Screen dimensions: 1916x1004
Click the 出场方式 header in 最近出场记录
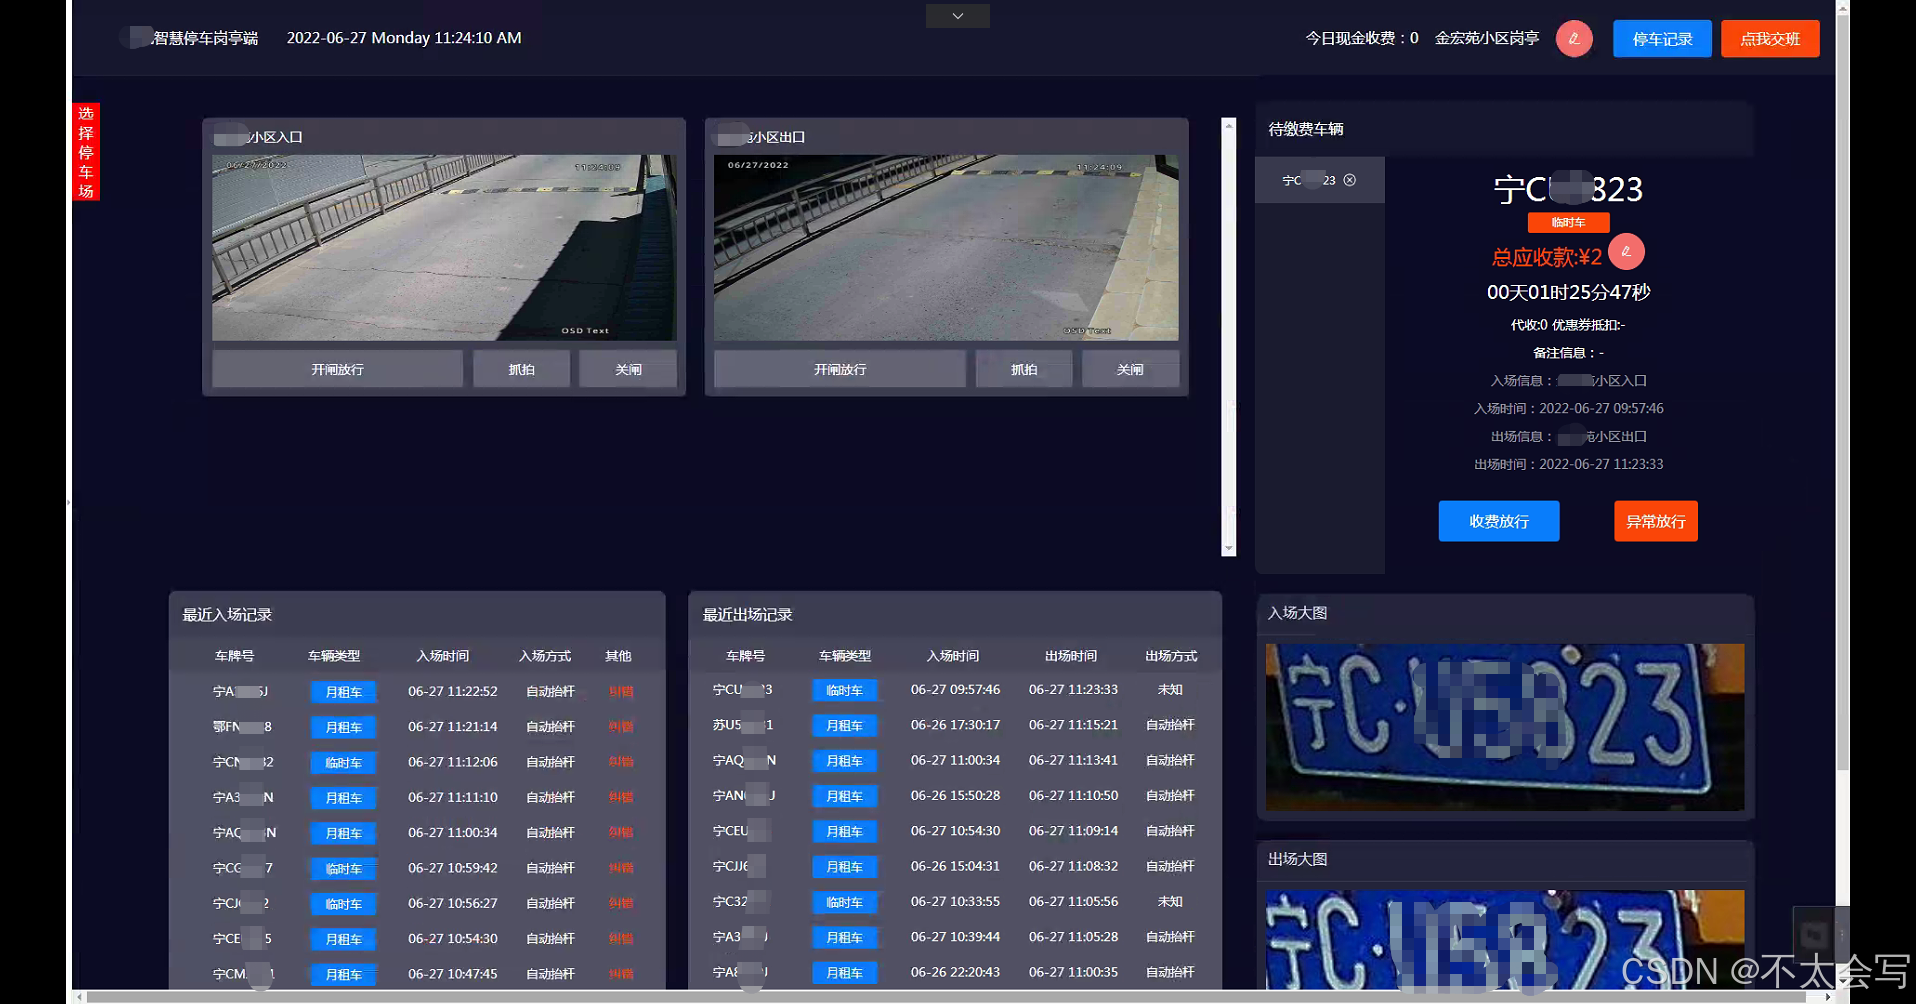[x=1171, y=656]
